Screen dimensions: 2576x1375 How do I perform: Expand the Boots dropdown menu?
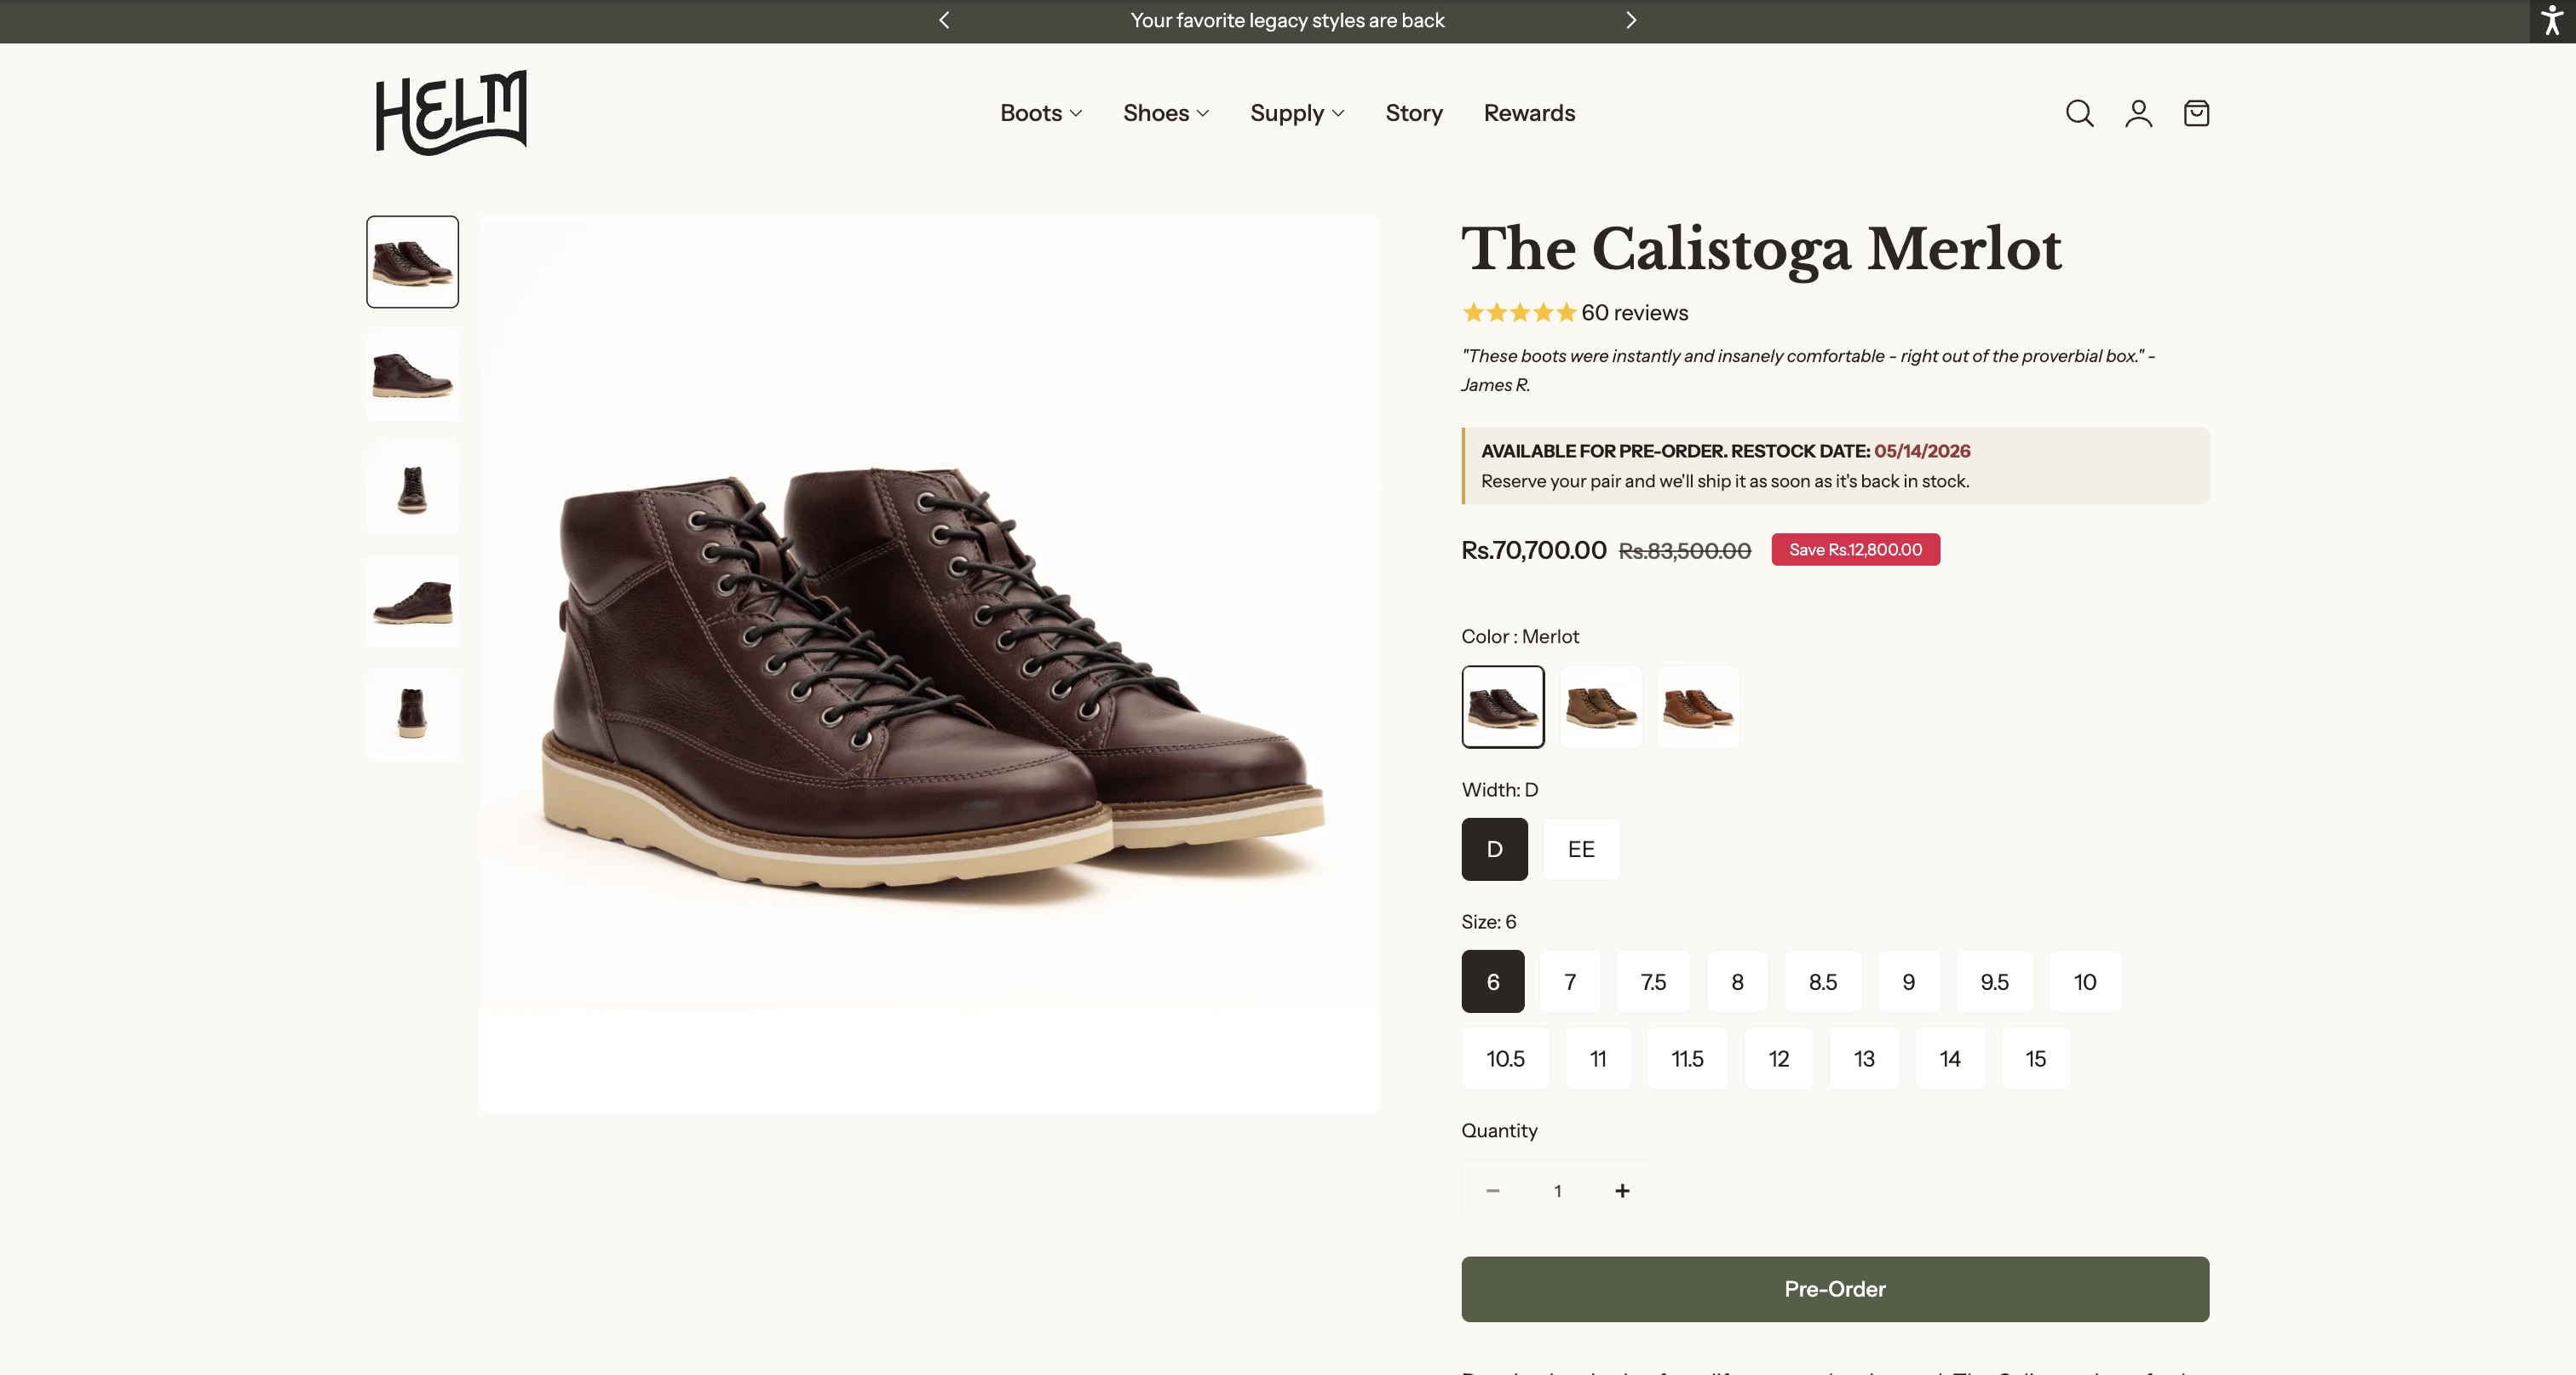(x=1041, y=113)
